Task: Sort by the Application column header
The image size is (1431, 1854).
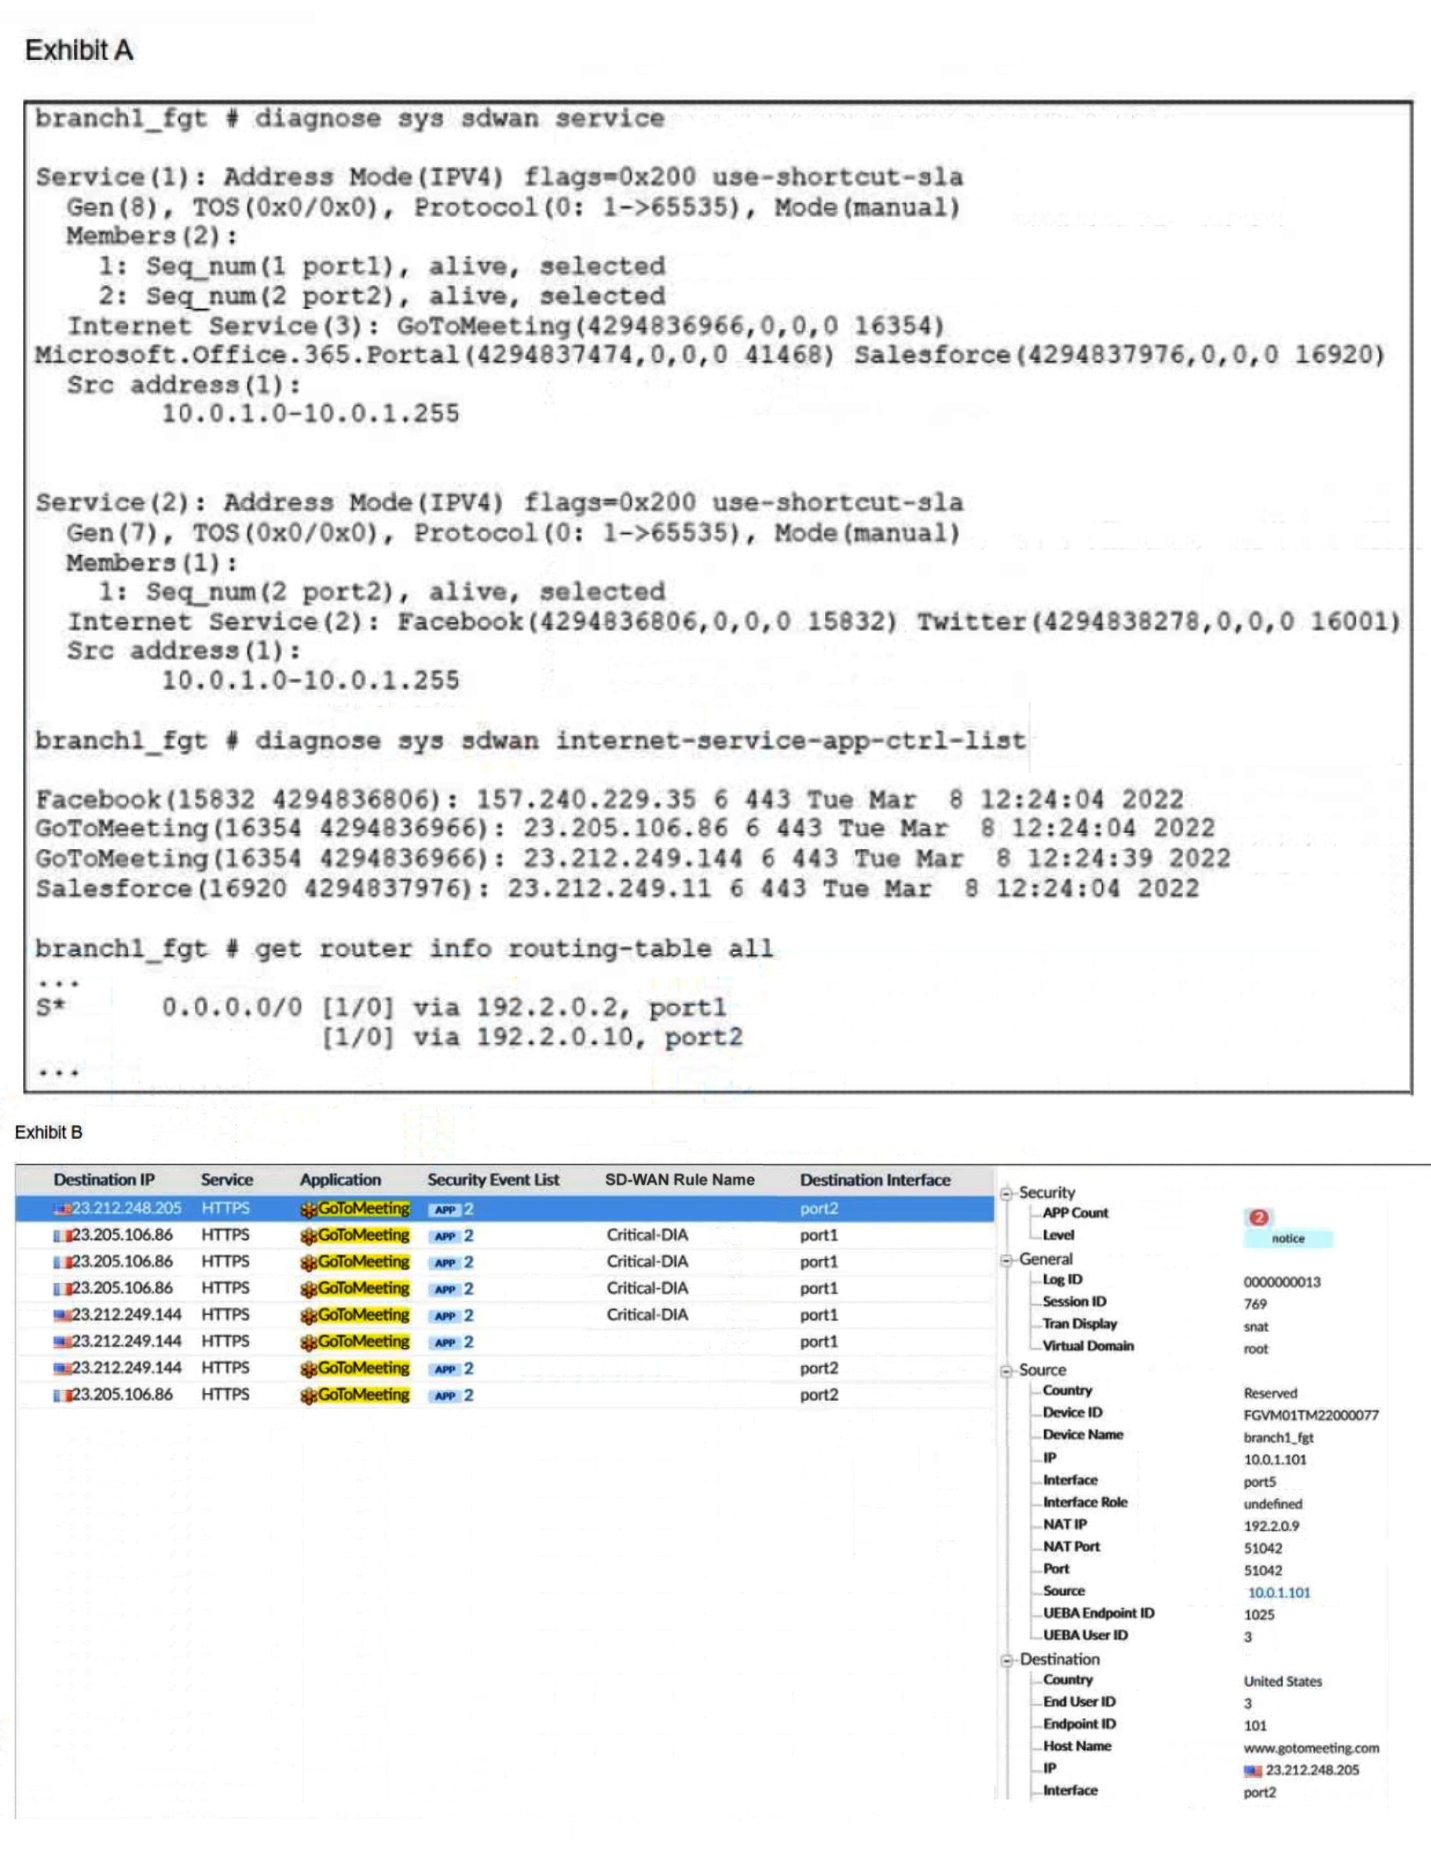Action: [340, 1180]
